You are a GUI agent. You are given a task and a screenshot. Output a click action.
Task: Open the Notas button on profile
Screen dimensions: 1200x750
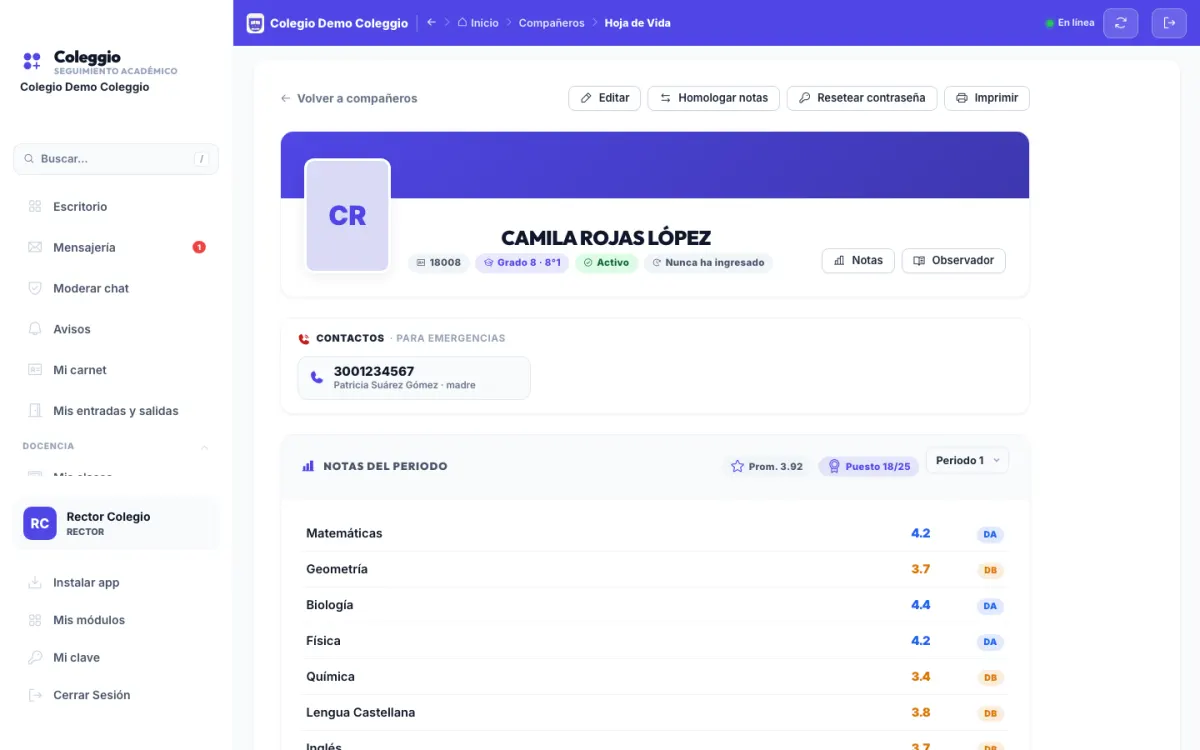point(858,260)
